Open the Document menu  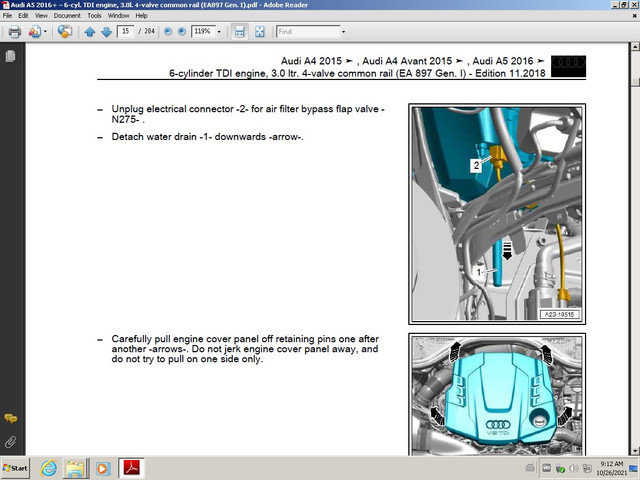point(67,16)
